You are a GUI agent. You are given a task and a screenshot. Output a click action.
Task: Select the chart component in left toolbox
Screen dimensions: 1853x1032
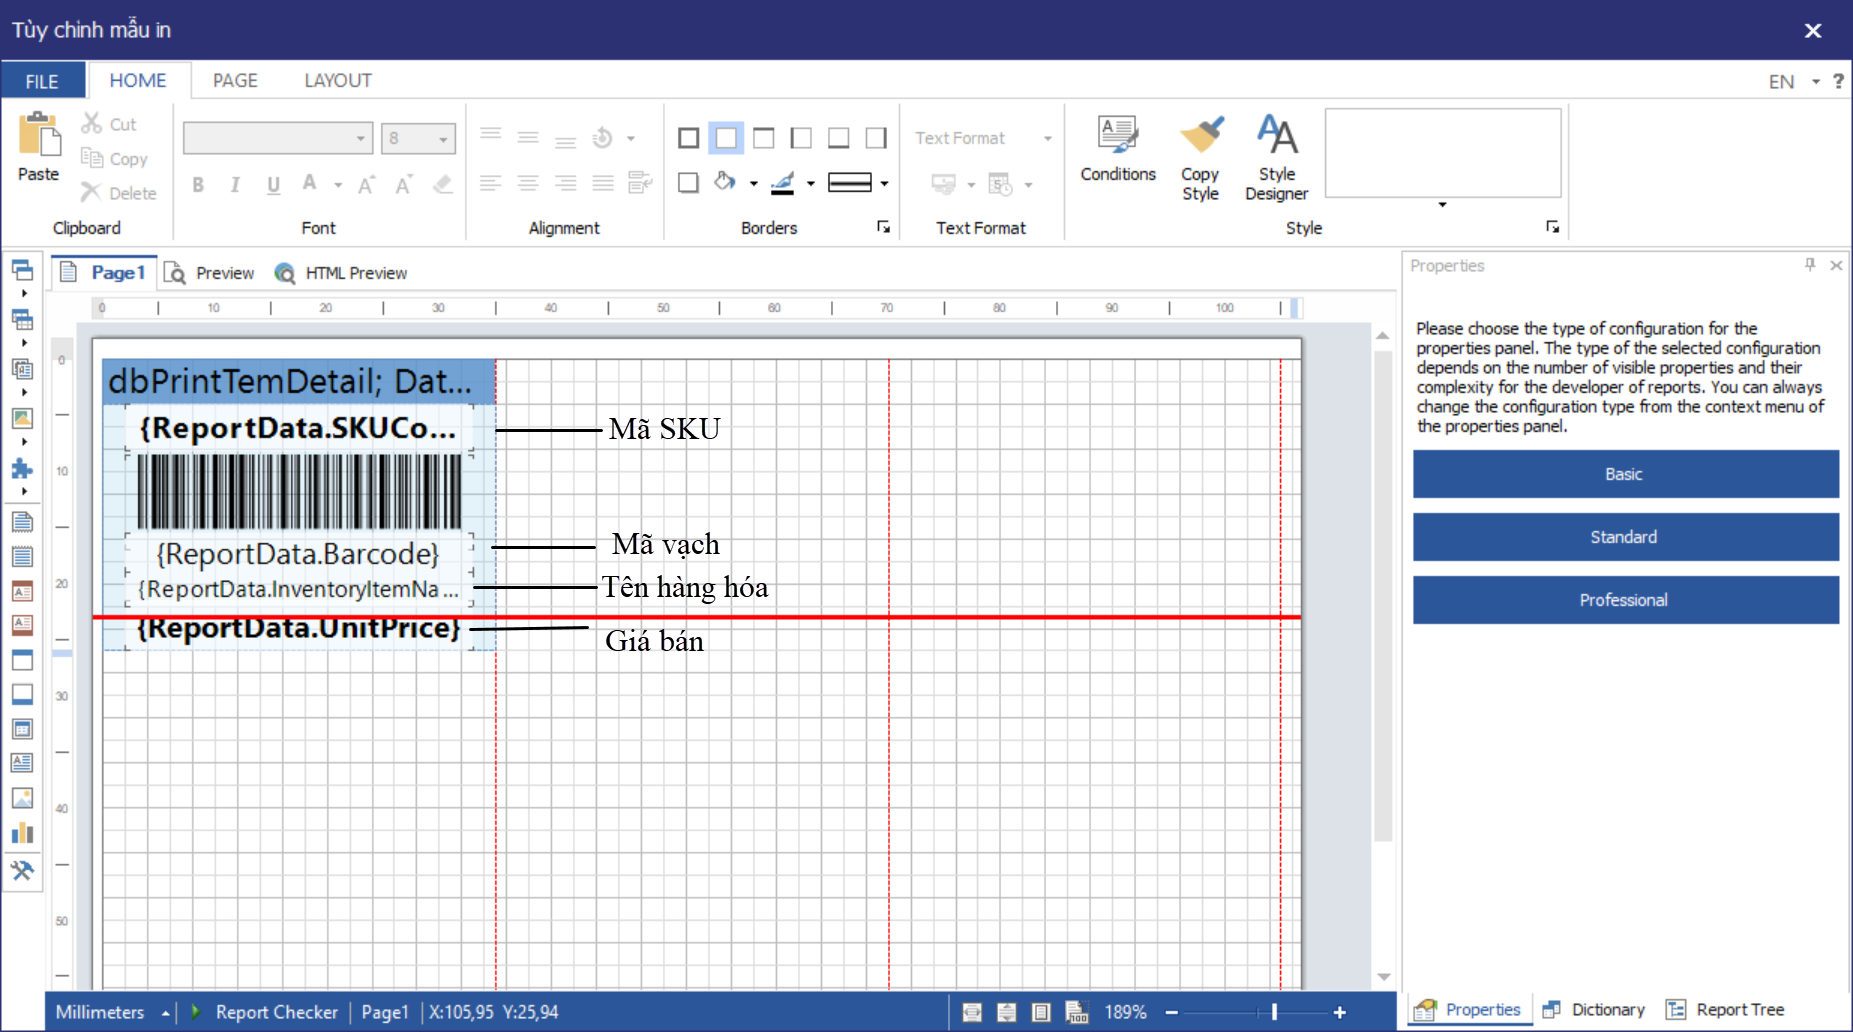click(x=22, y=833)
